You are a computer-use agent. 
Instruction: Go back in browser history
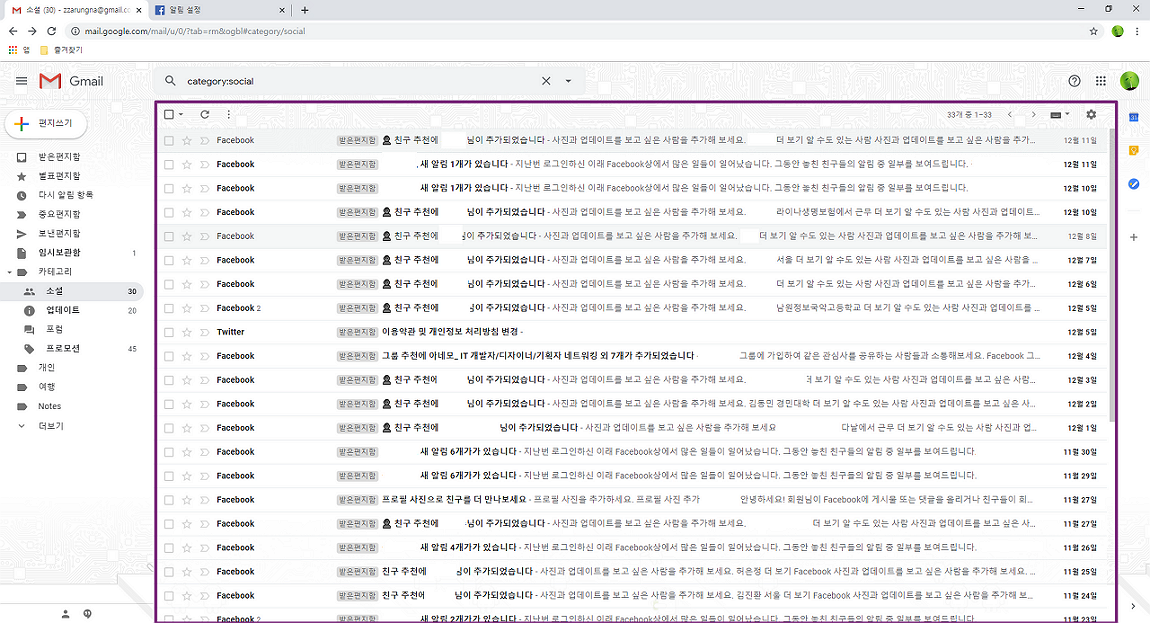[x=13, y=31]
